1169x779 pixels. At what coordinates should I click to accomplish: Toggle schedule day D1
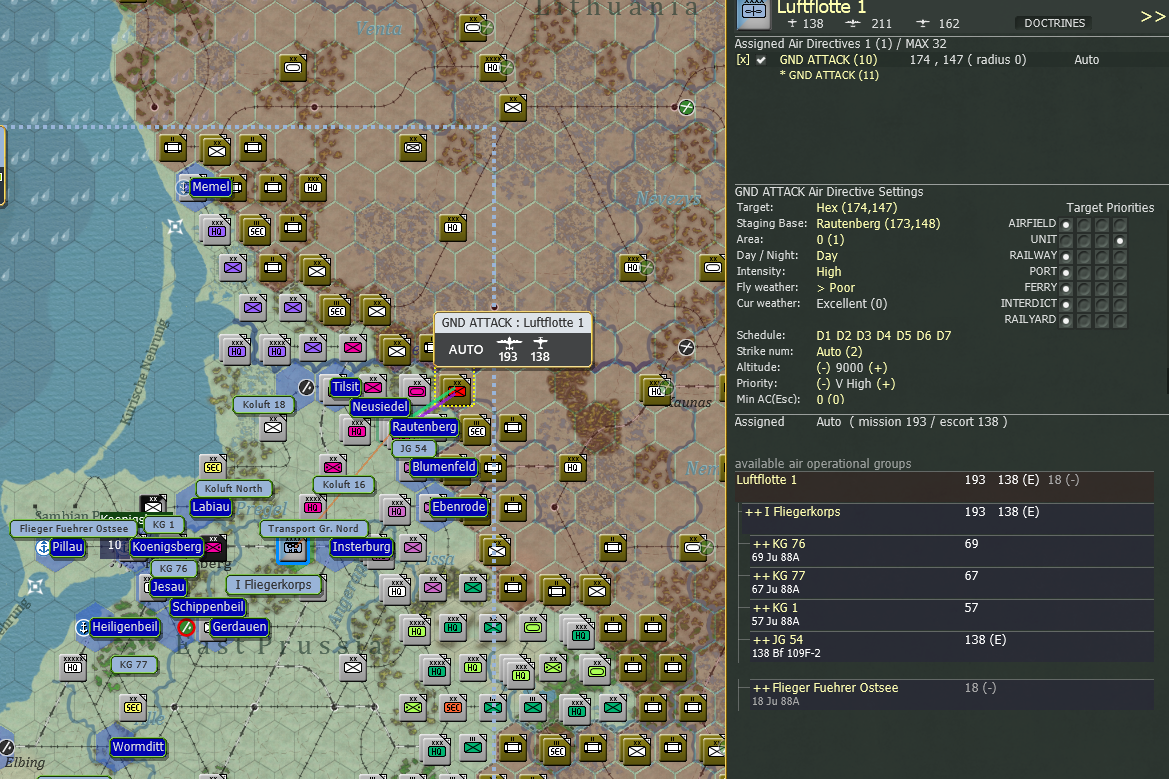823,336
